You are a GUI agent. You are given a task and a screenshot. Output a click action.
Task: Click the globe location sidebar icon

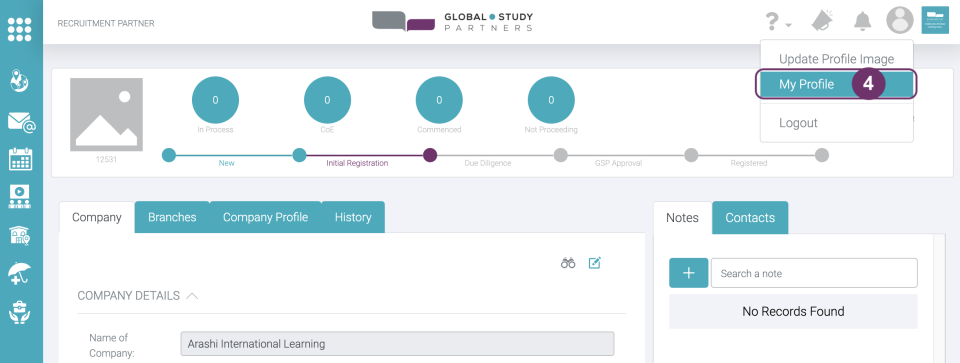pos(20,81)
